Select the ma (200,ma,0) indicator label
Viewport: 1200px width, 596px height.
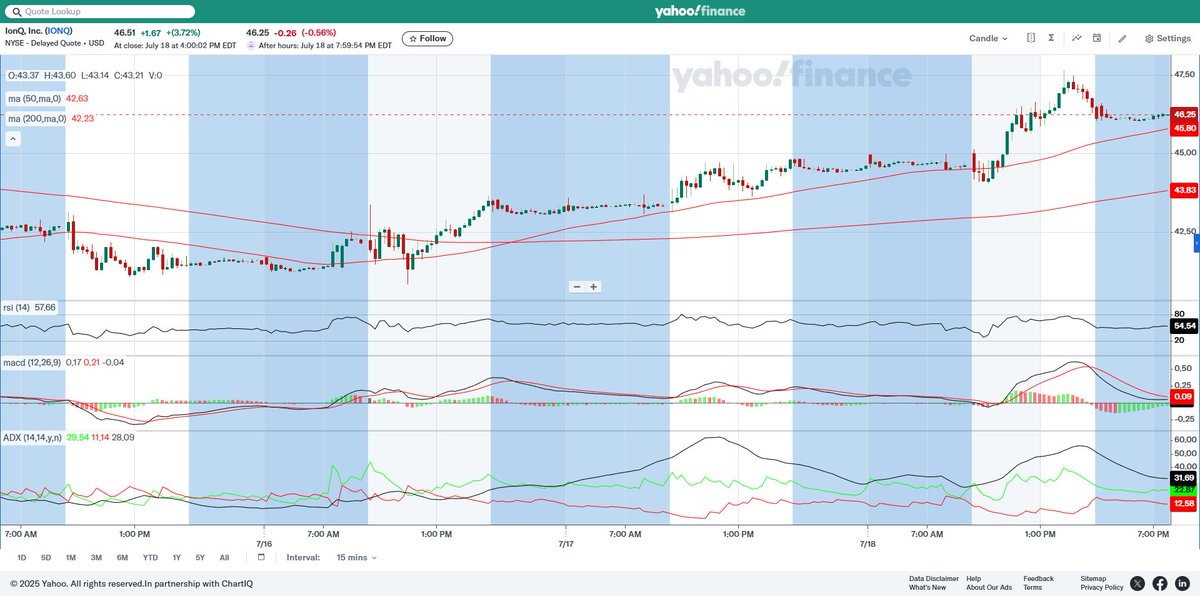pos(39,118)
